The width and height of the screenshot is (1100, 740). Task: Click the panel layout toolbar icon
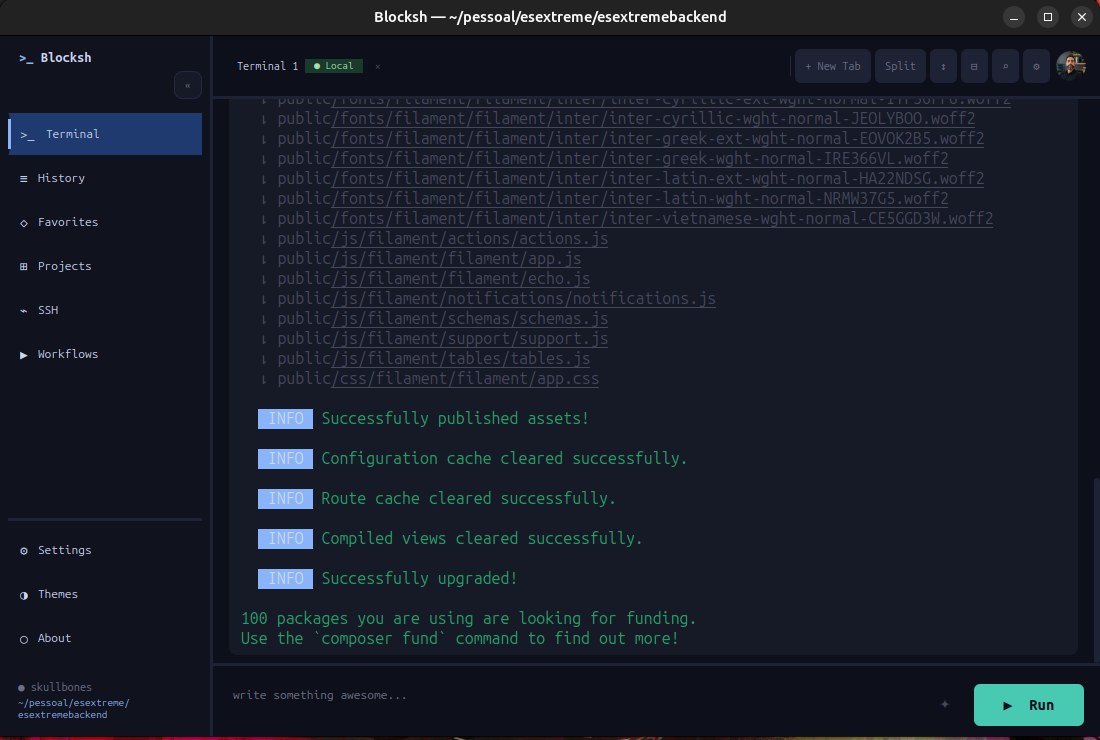[974, 66]
